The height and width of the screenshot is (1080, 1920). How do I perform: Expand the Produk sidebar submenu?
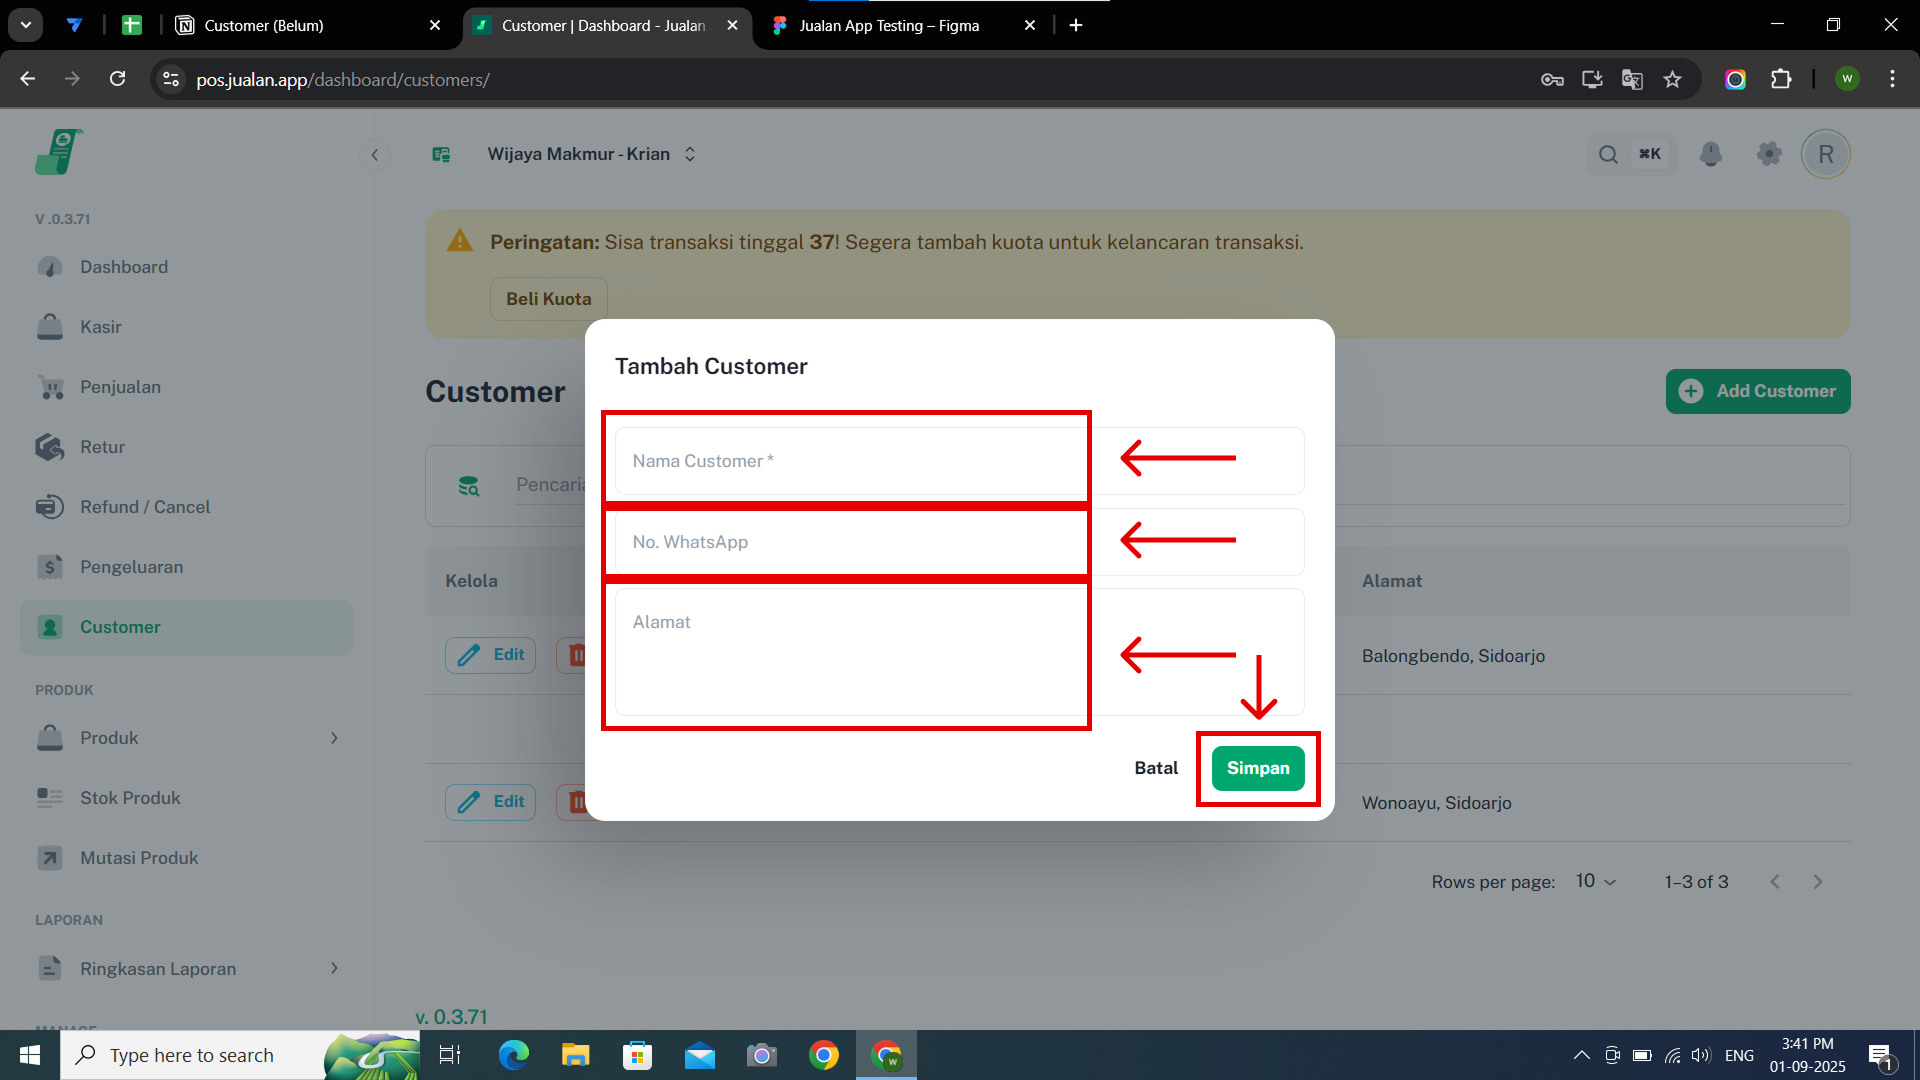point(334,738)
